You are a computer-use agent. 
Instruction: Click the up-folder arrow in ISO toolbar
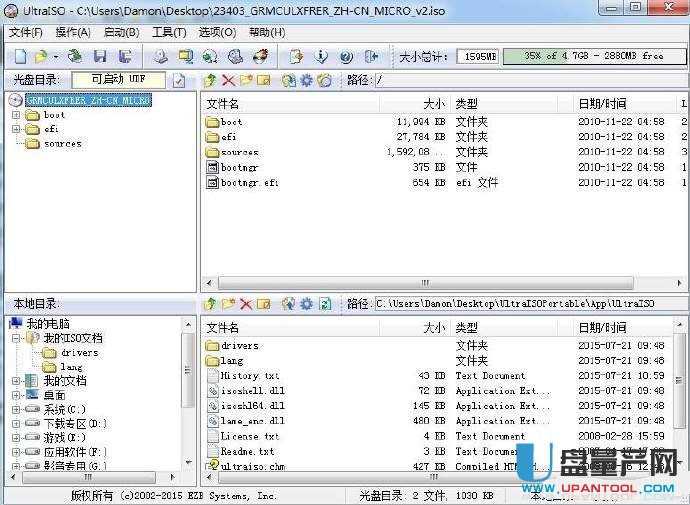point(210,80)
